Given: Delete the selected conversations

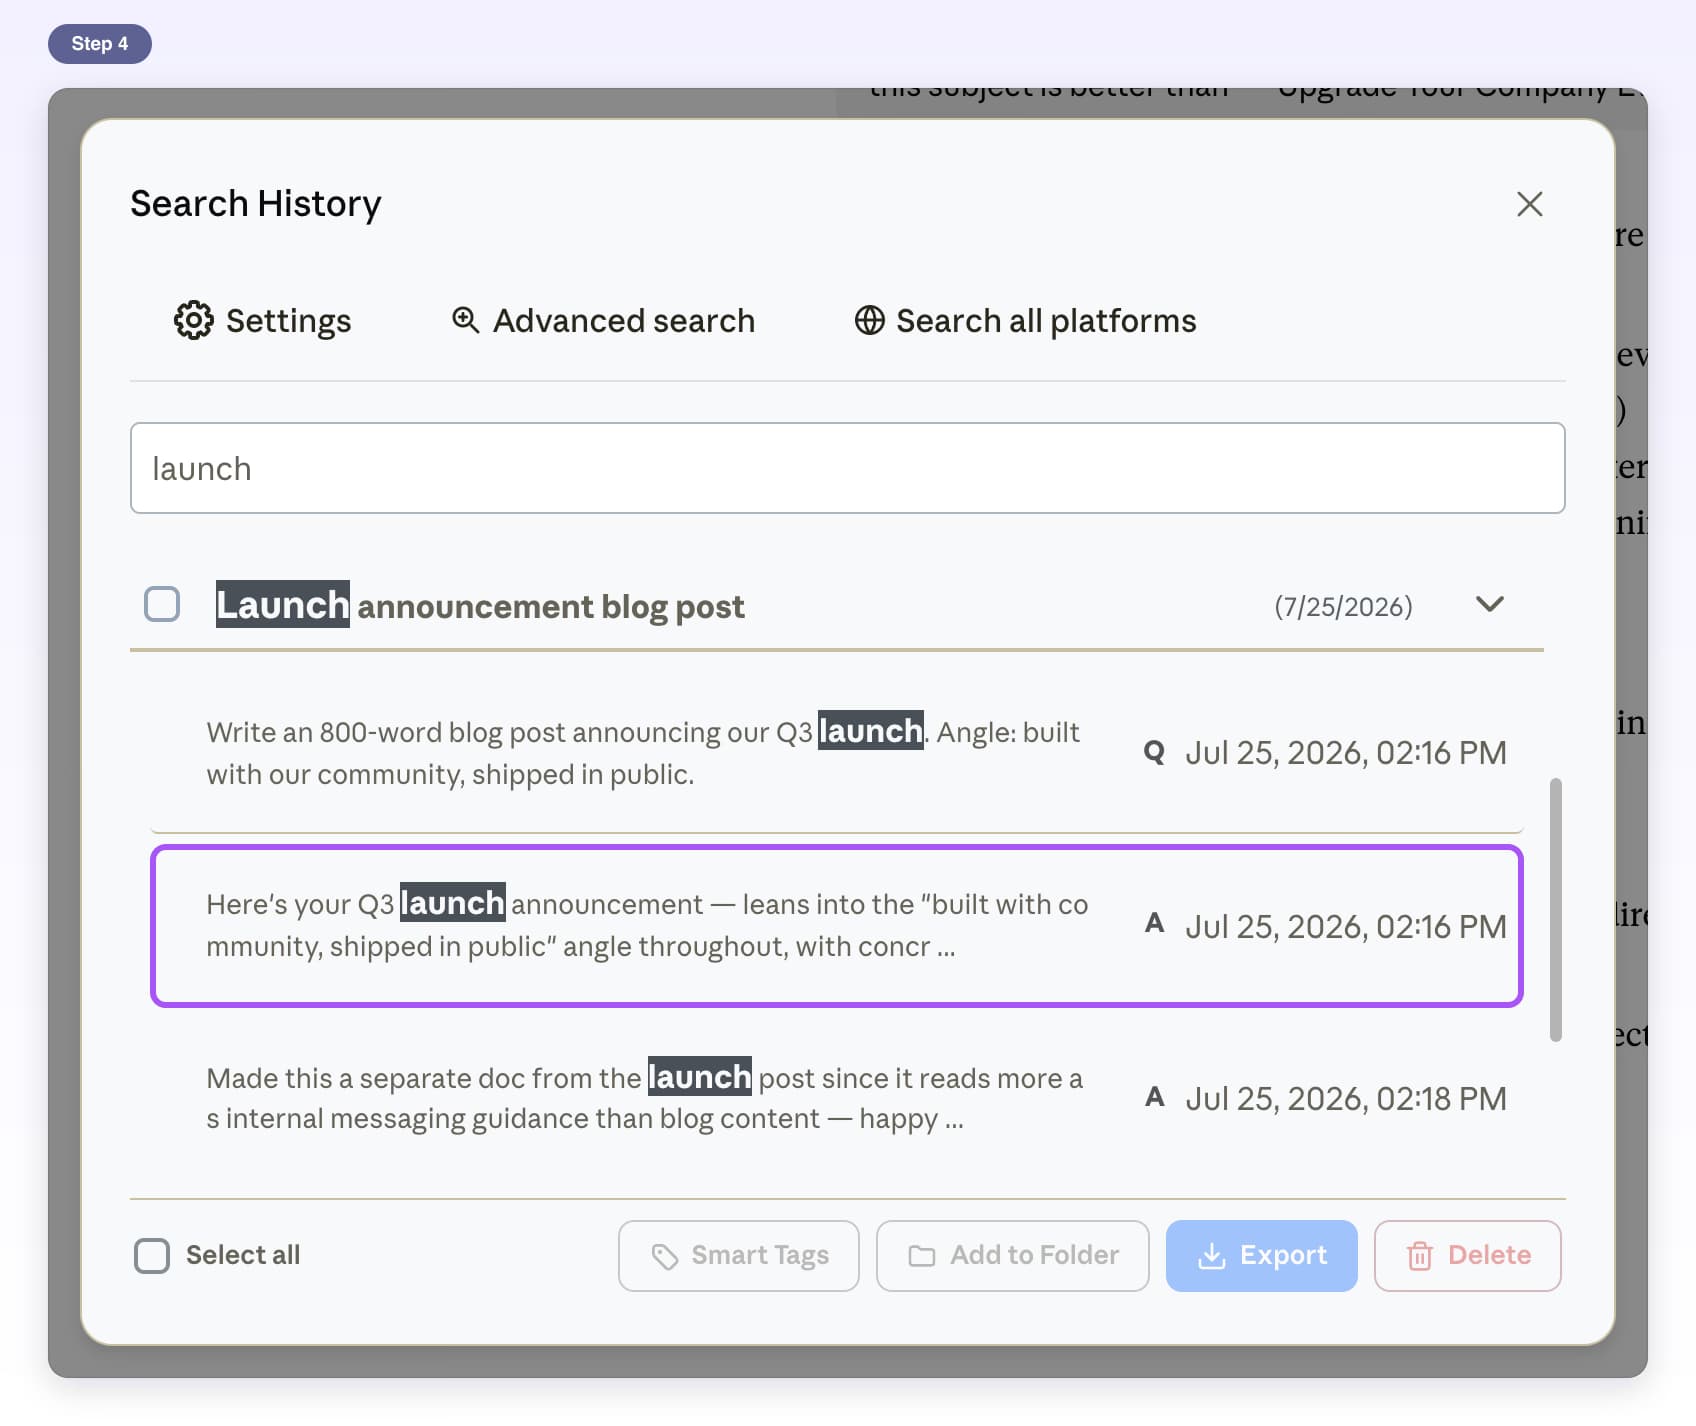Looking at the screenshot, I should coord(1468,1256).
